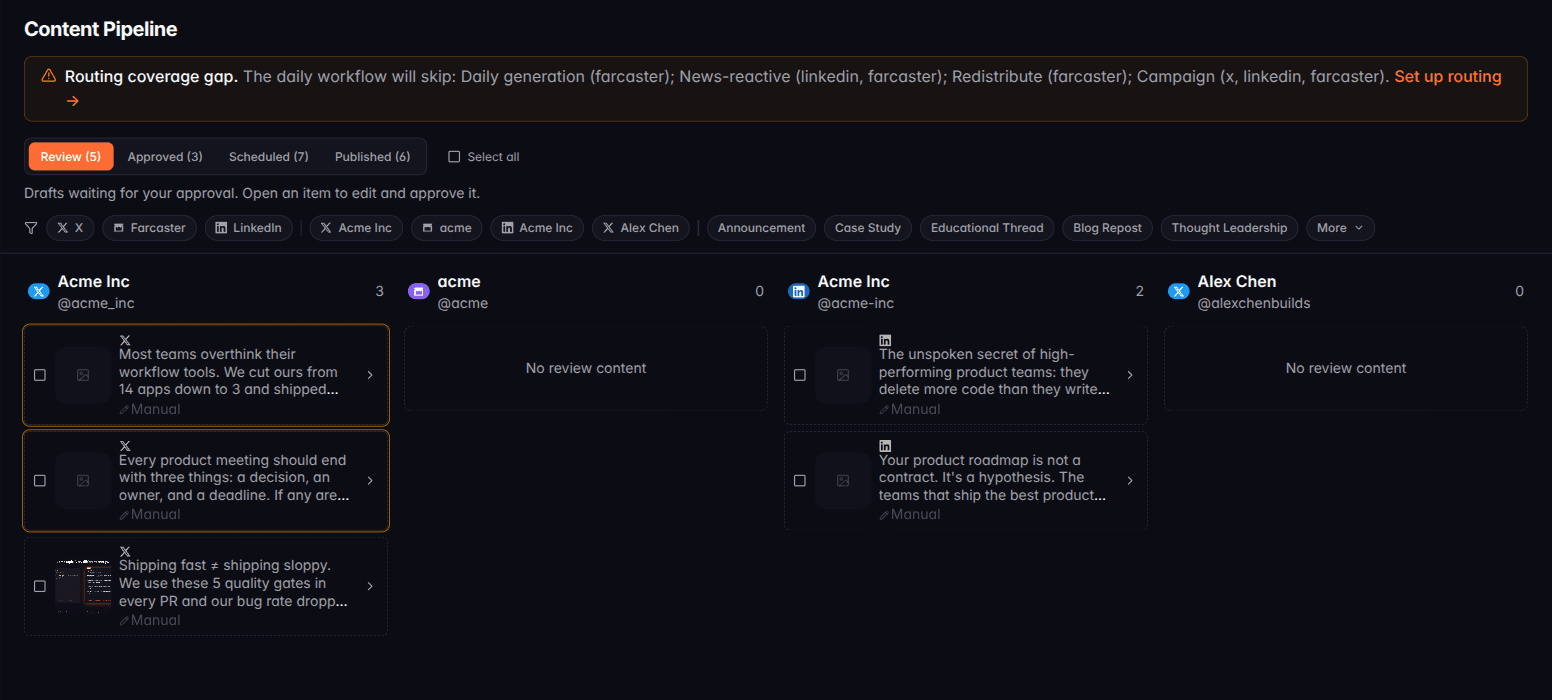Apply the Blog Repost filter
1552x700 pixels.
1107,228
